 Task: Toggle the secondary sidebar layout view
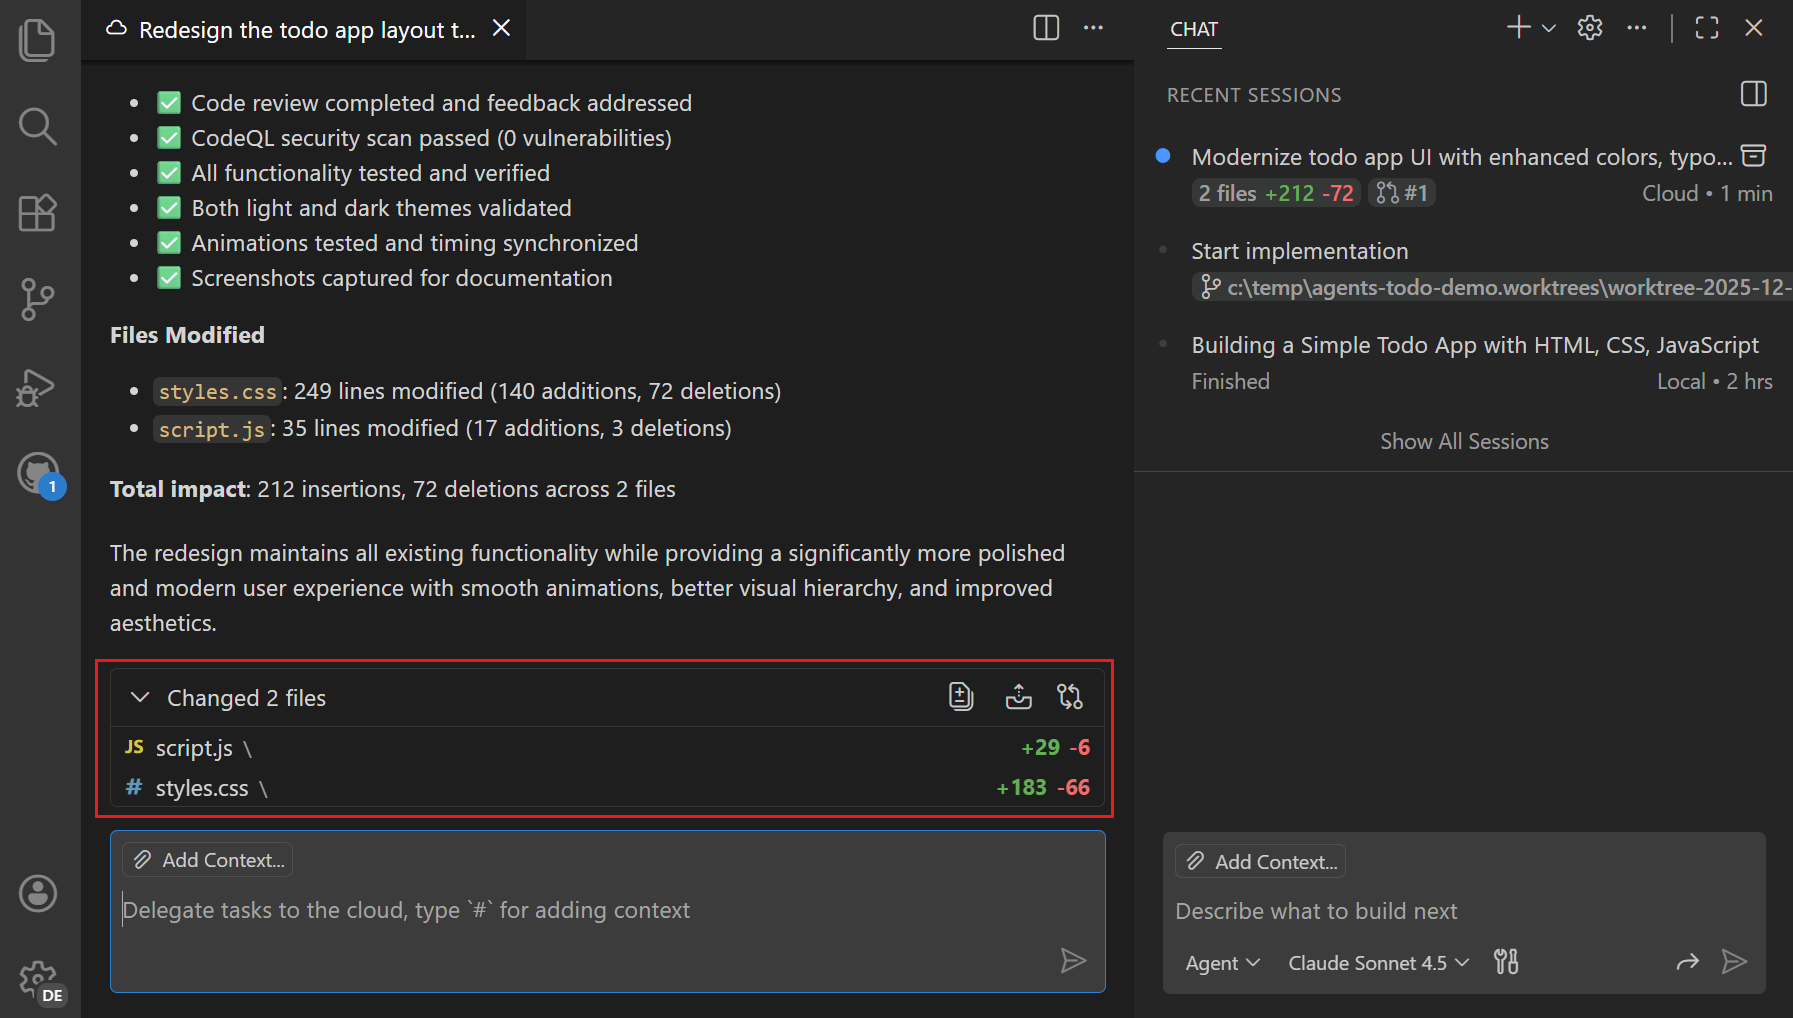(1753, 94)
